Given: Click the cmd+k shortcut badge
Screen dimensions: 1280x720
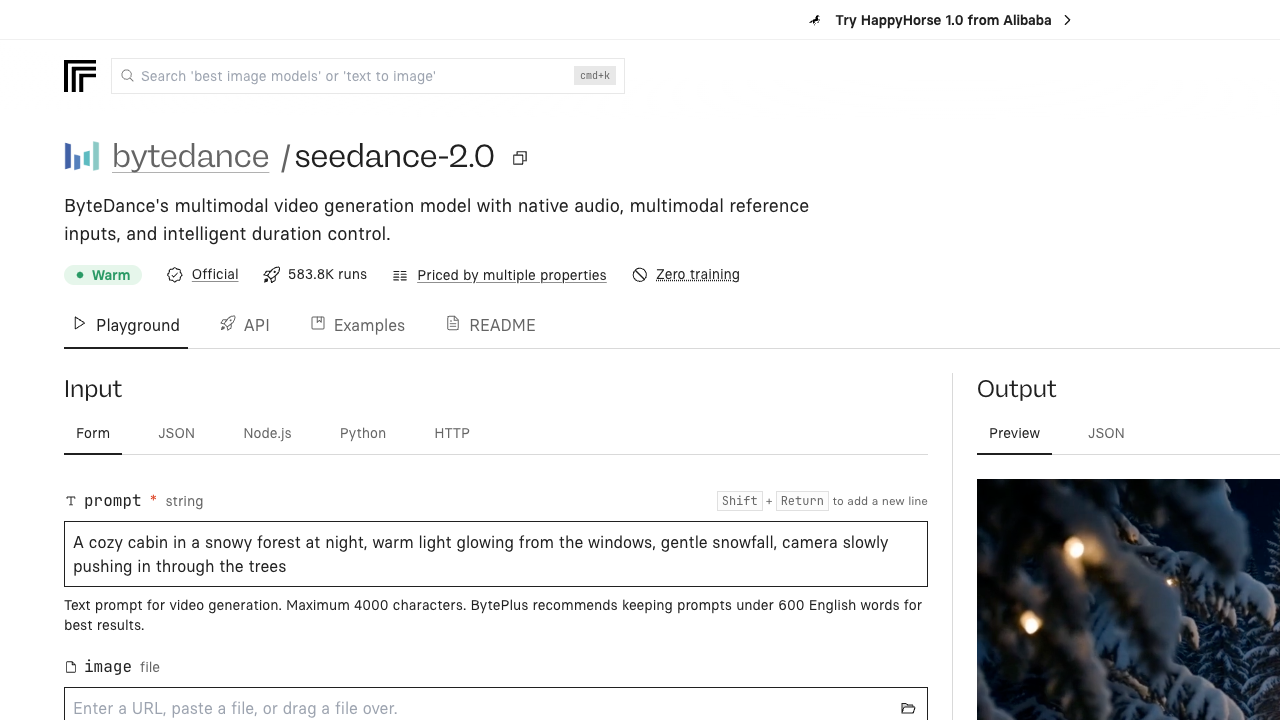Looking at the screenshot, I should coord(595,76).
